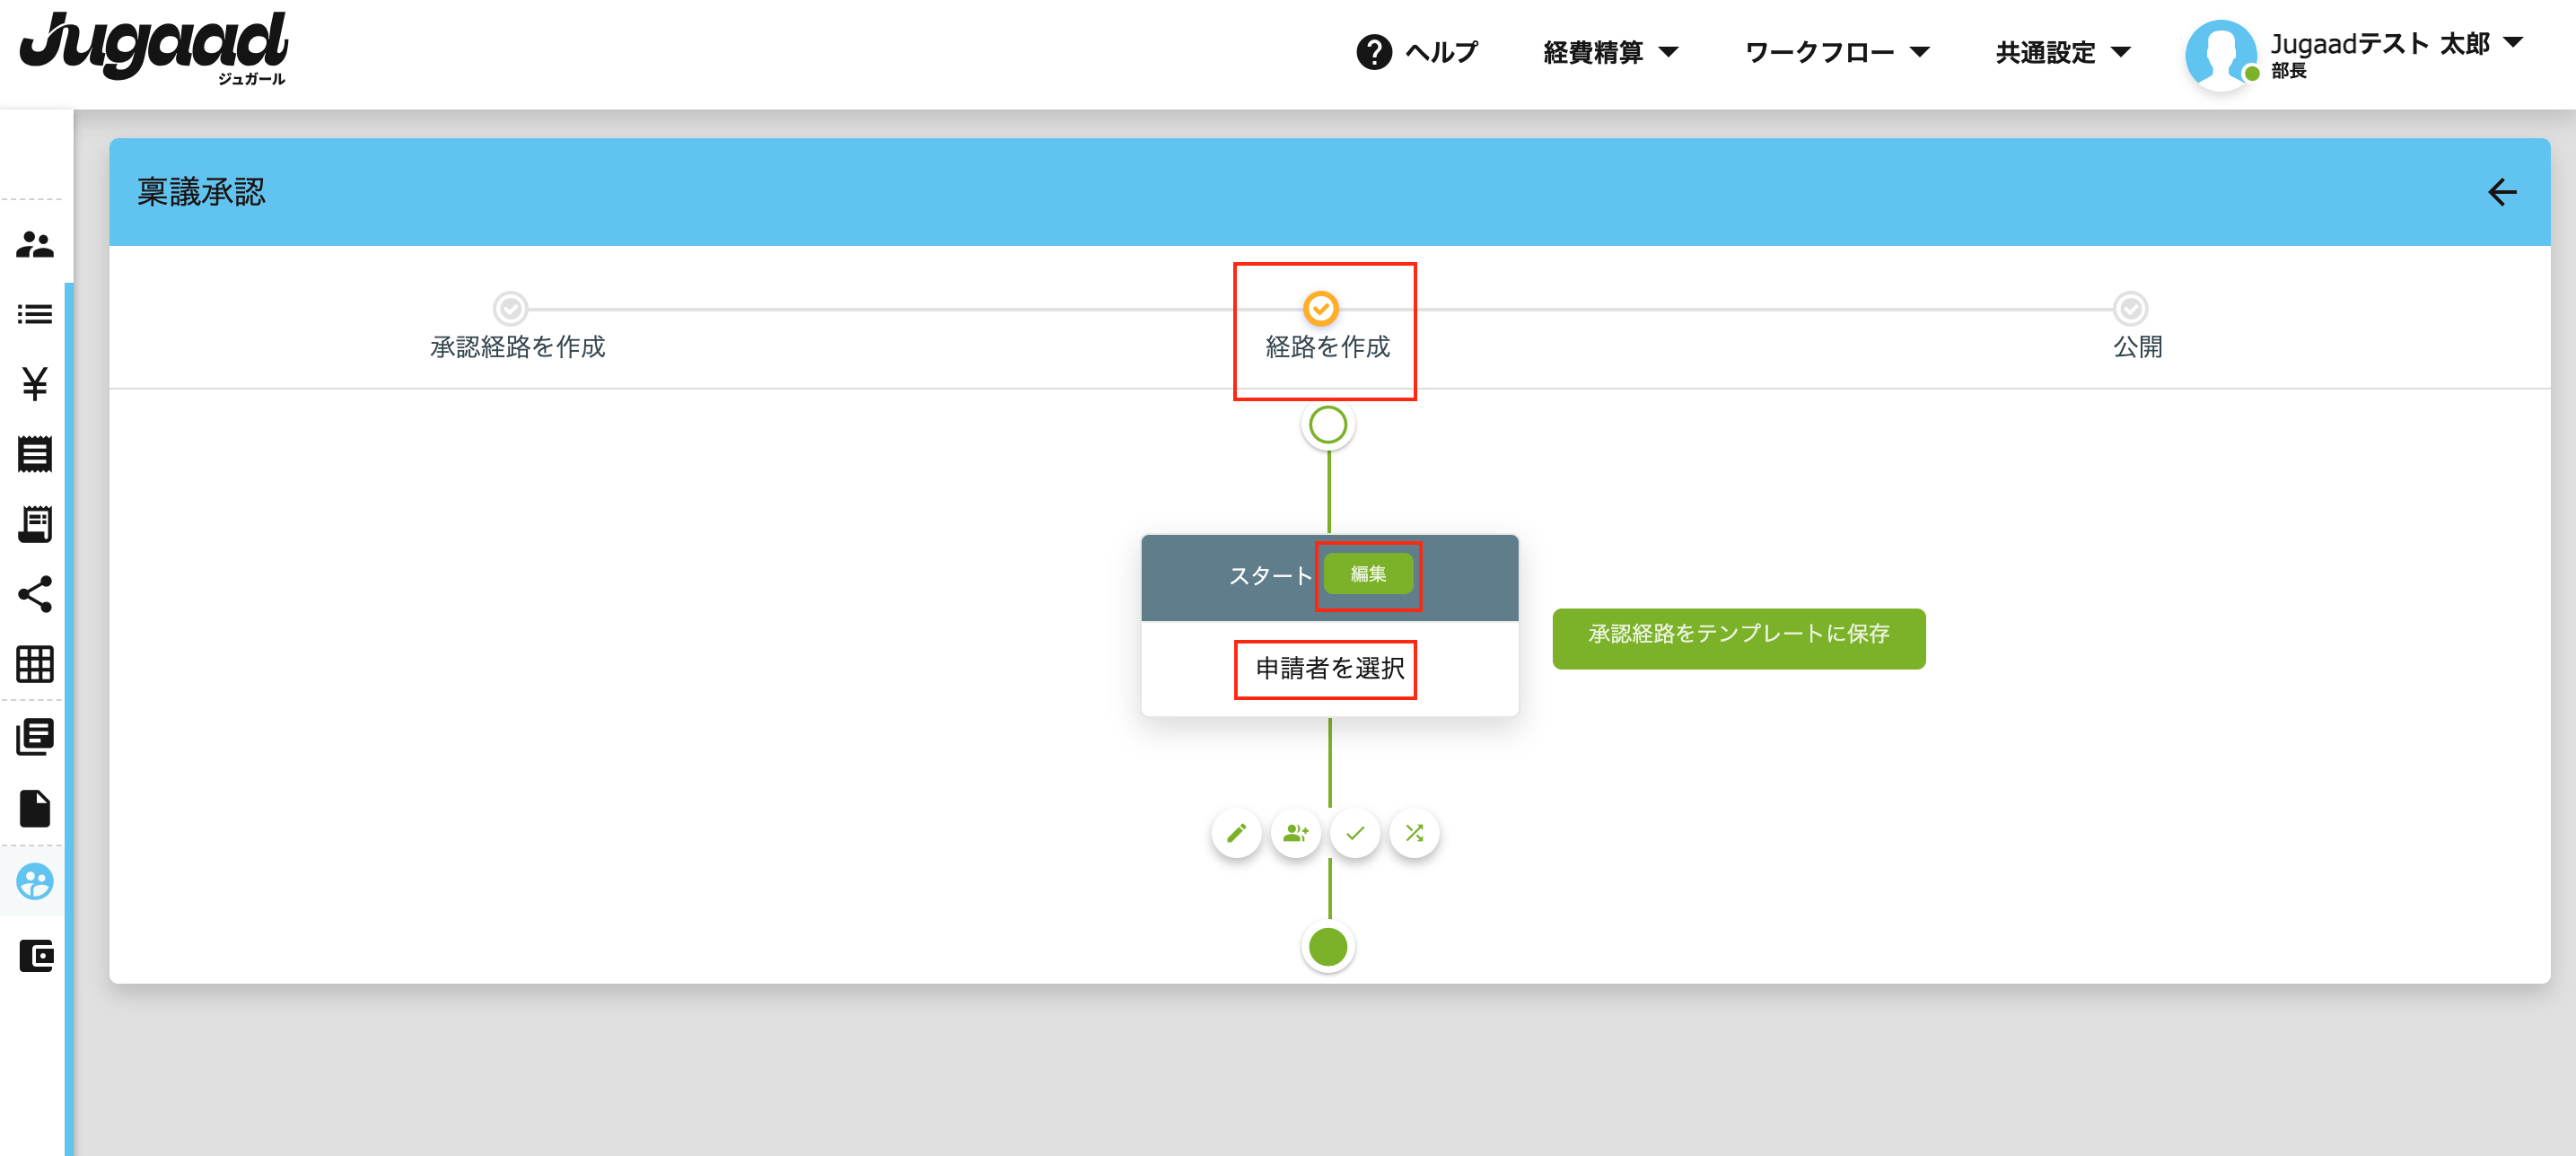Open the stacked library sidebar icon
2576x1156 pixels.
[35, 737]
